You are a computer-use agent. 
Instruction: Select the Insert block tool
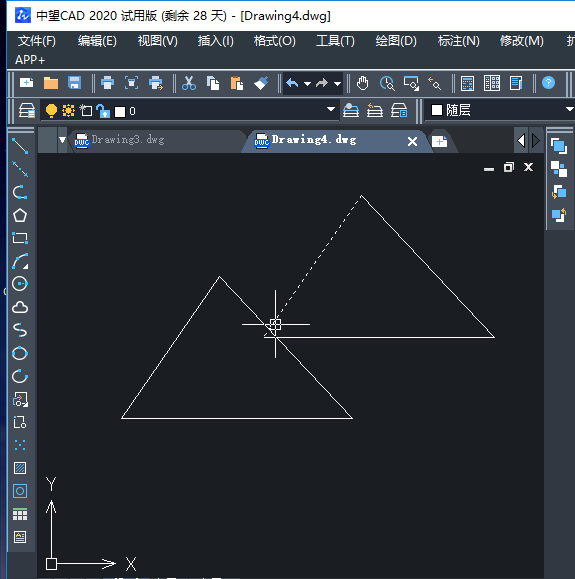coord(20,399)
